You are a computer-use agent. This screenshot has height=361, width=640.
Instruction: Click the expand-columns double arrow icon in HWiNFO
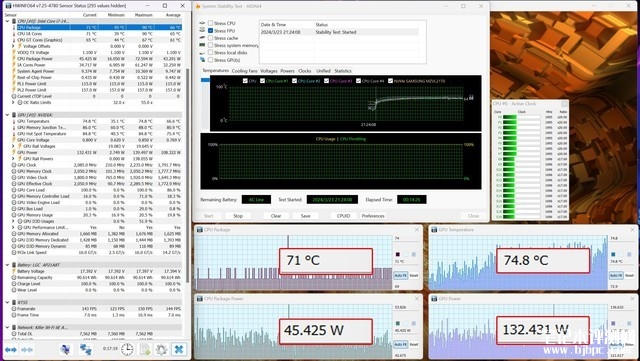pyautogui.click(x=11, y=350)
